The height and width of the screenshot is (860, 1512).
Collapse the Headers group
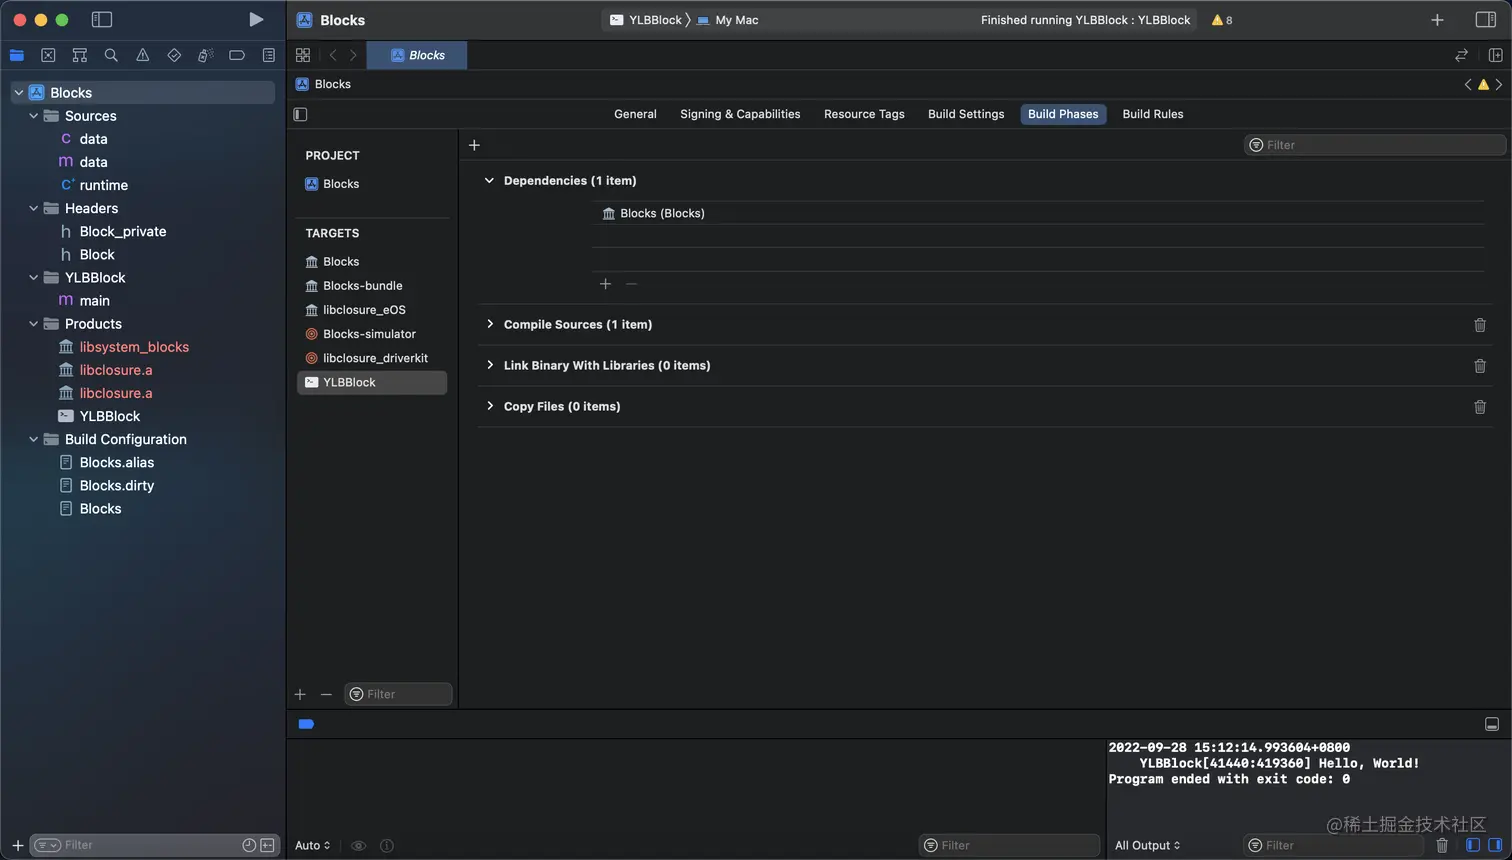click(x=33, y=208)
